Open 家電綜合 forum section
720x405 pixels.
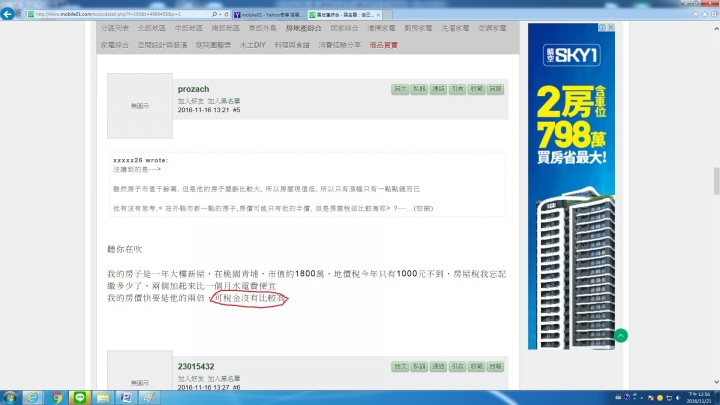pyautogui.click(x=115, y=45)
